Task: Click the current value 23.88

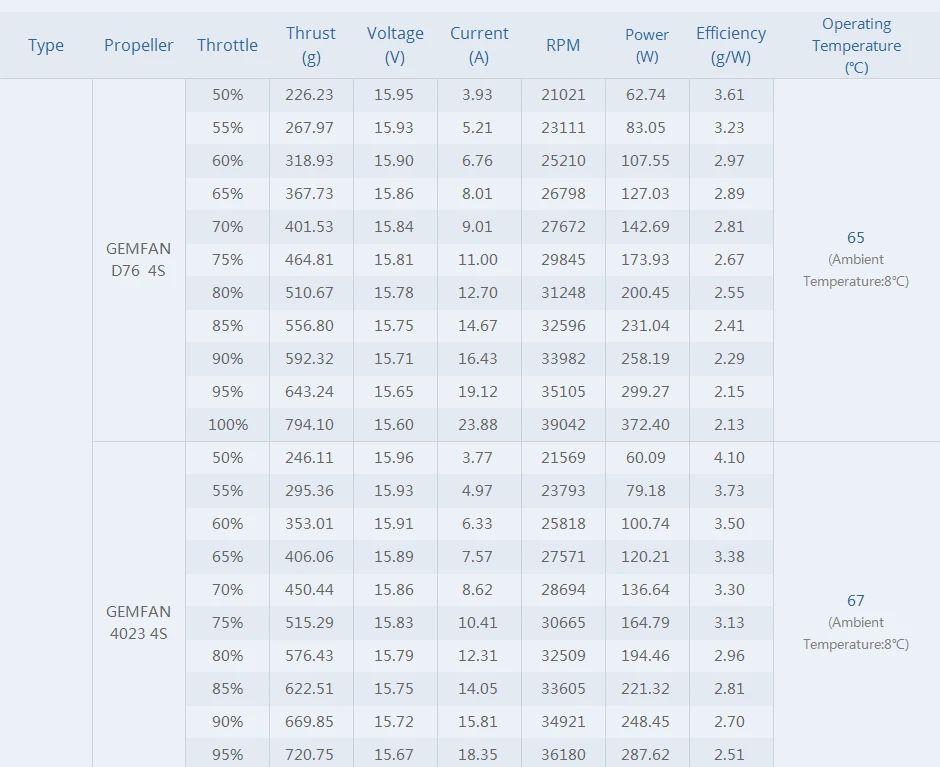Action: 478,425
